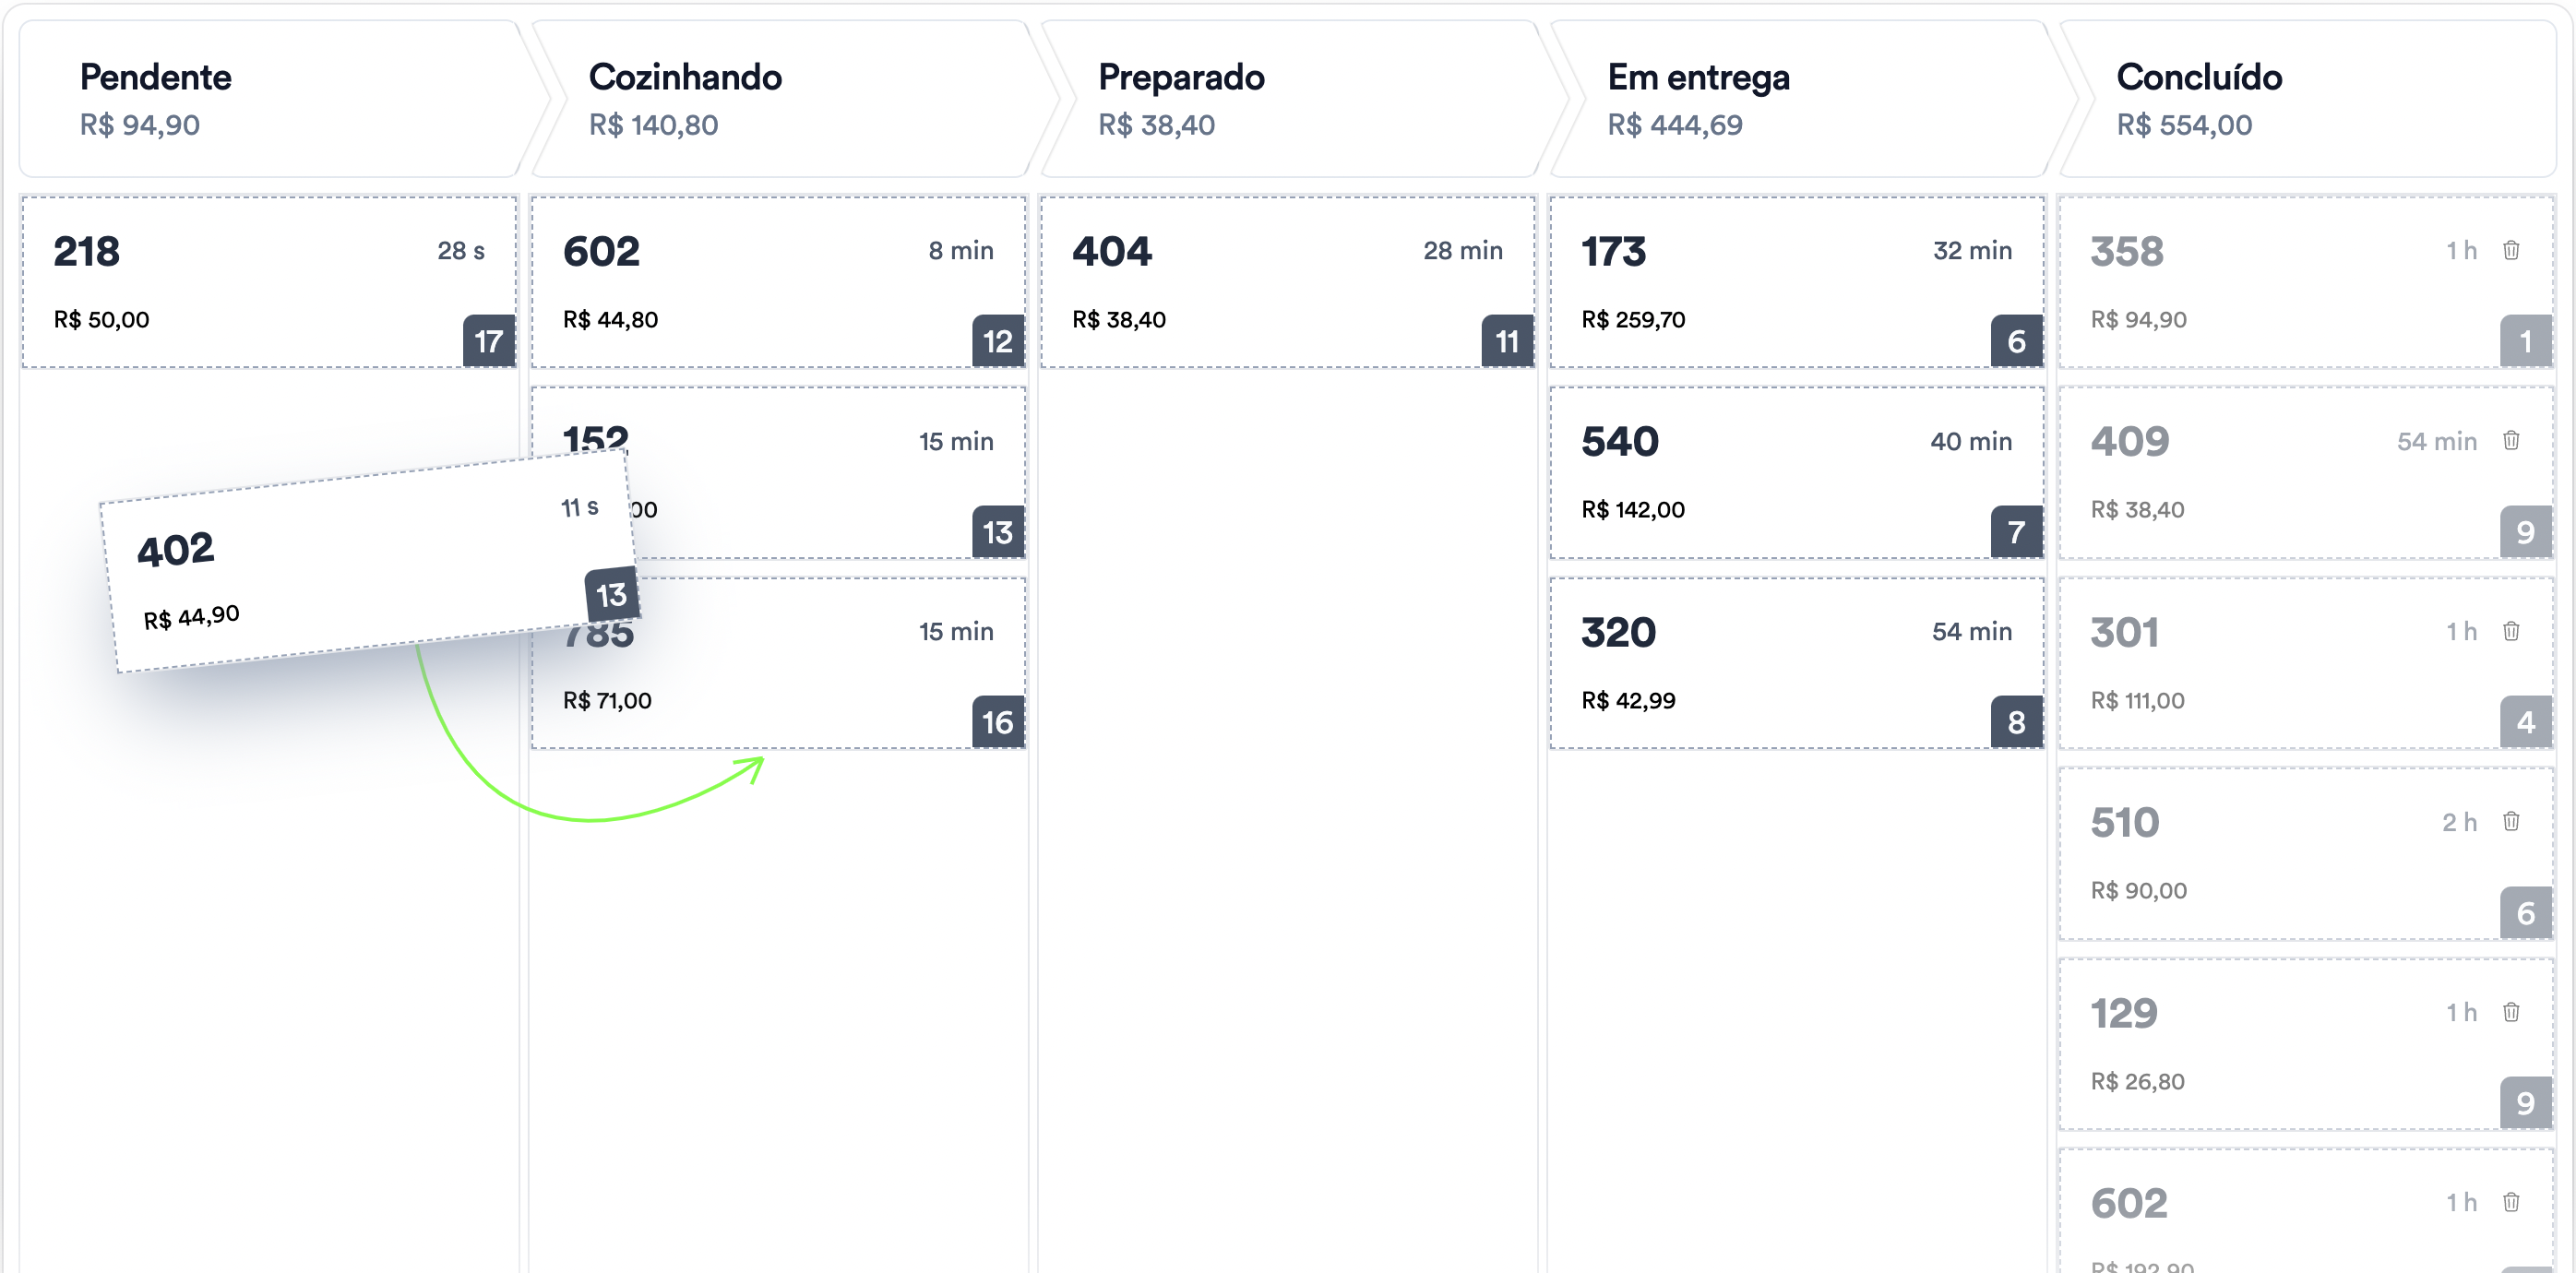This screenshot has height=1273, width=2576.
Task: Delete the completed order 602 via trash icon
Action: 2511,1202
